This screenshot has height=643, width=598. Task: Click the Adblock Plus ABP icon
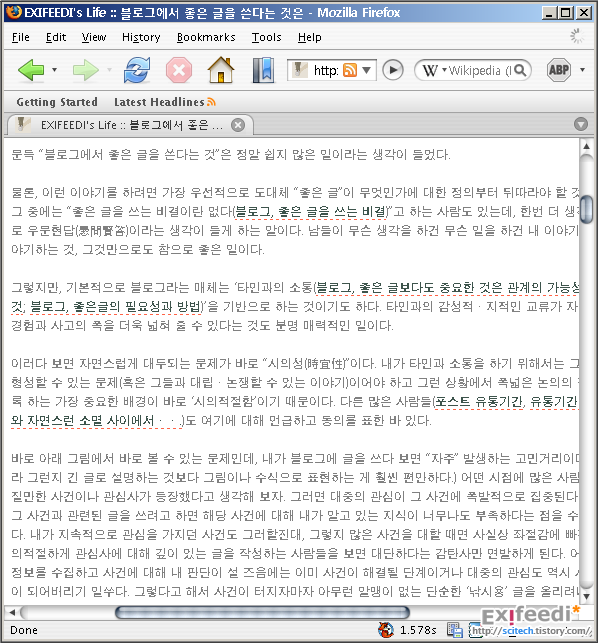coord(559,70)
